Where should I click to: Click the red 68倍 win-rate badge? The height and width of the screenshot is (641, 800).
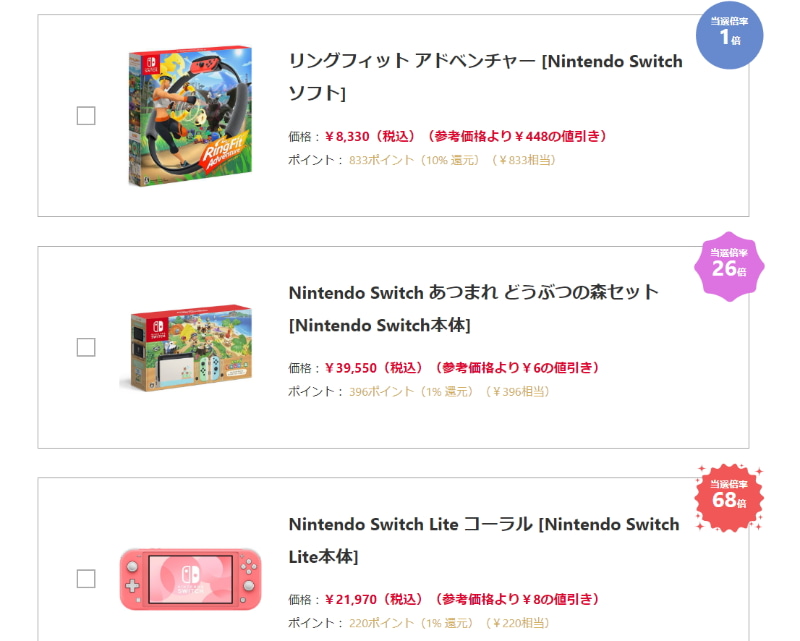tap(729, 497)
